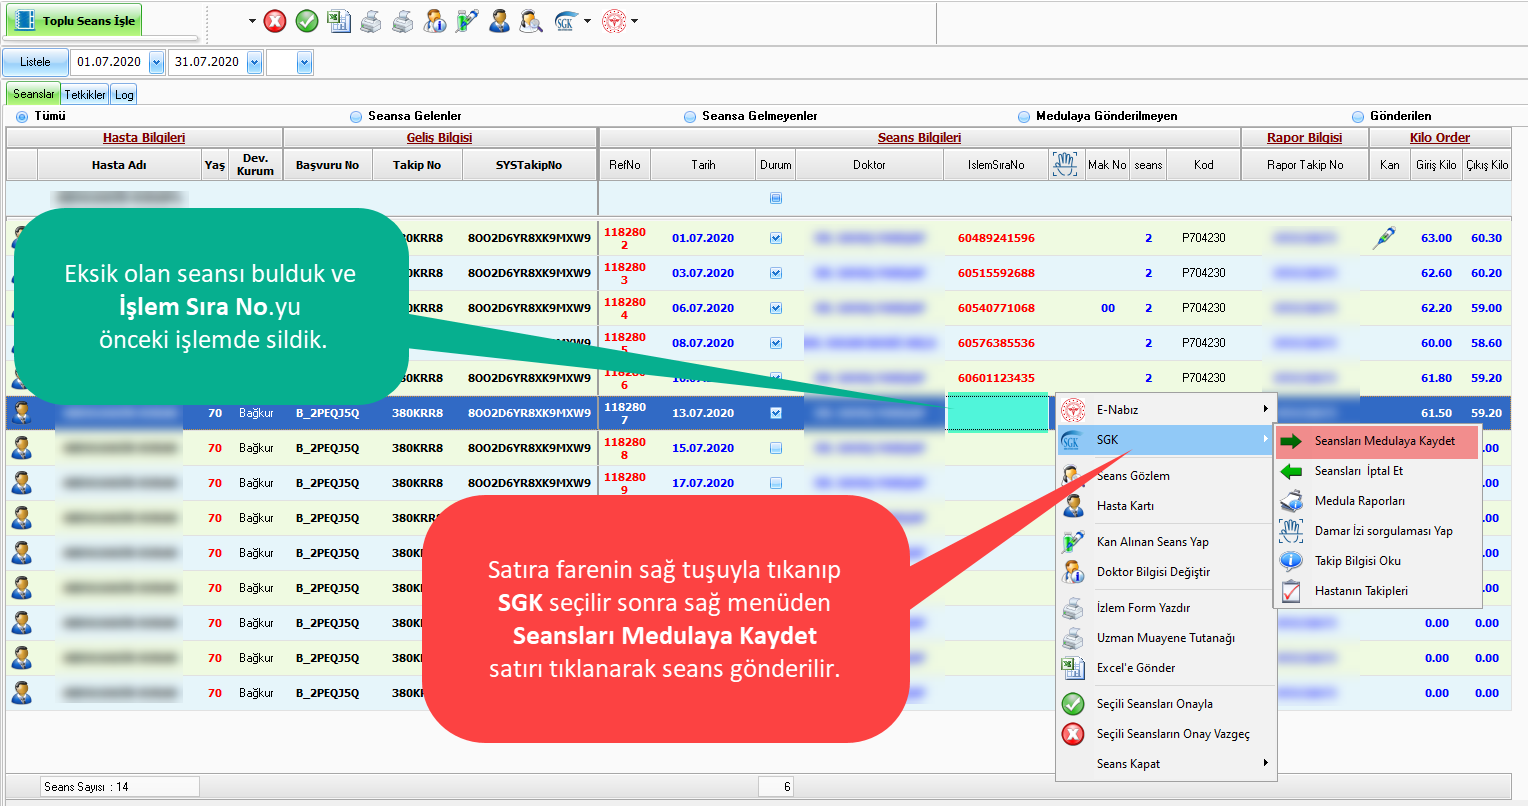Choose Uzman Muayene Tutanağı
This screenshot has height=806, width=1528.
[1166, 638]
